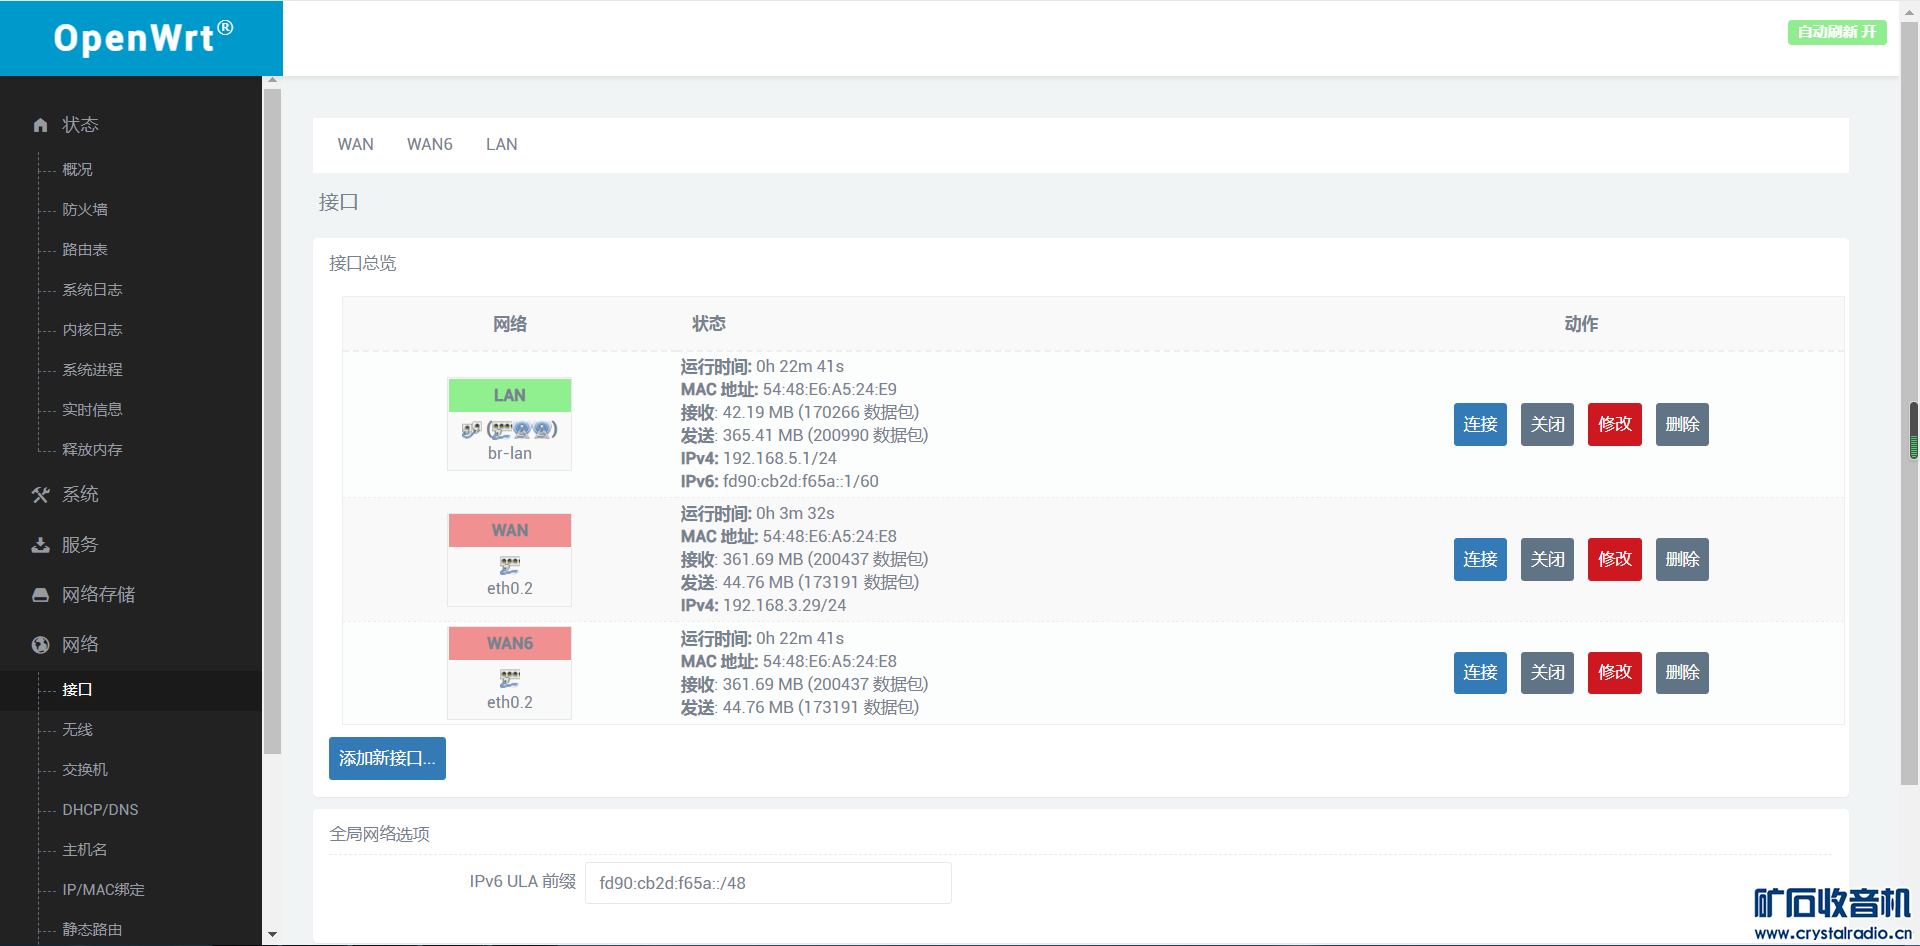This screenshot has width=1920, height=946.
Task: Click the sidebar scrollbar thumb
Action: (272, 421)
